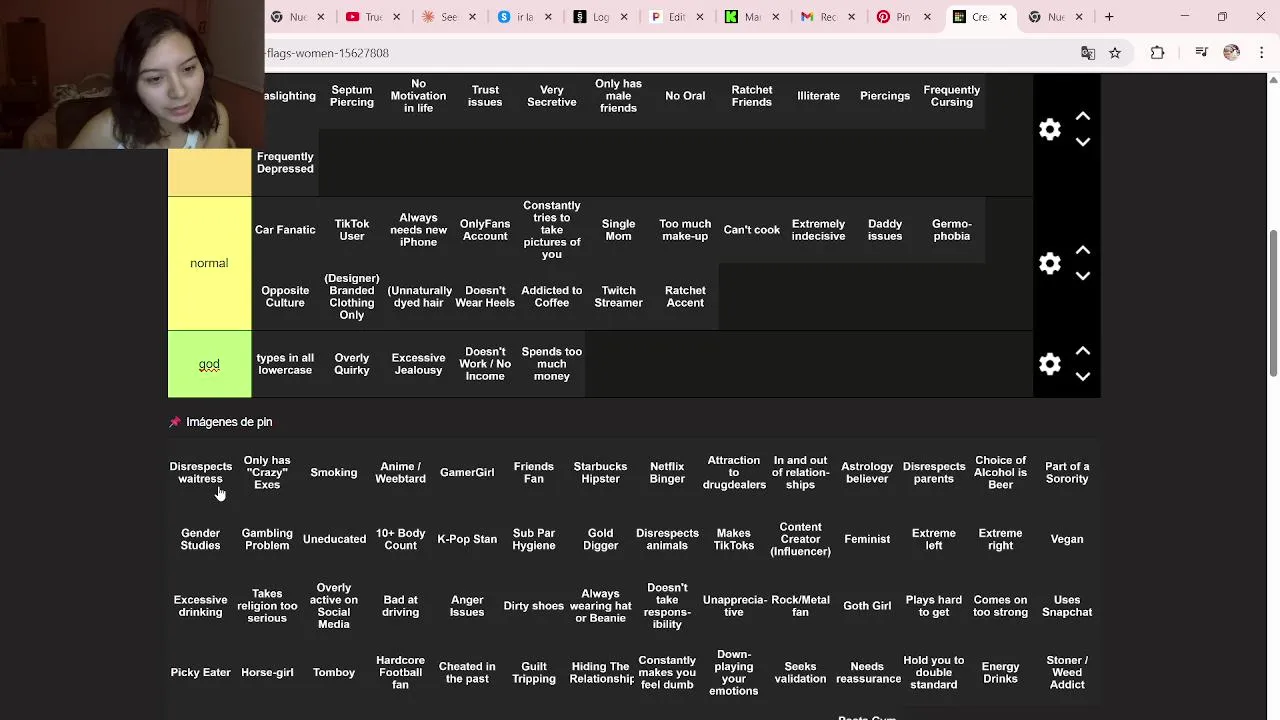Select the 'Car Fanatic' item in normal tier
This screenshot has height=720, width=1280.
[285, 230]
